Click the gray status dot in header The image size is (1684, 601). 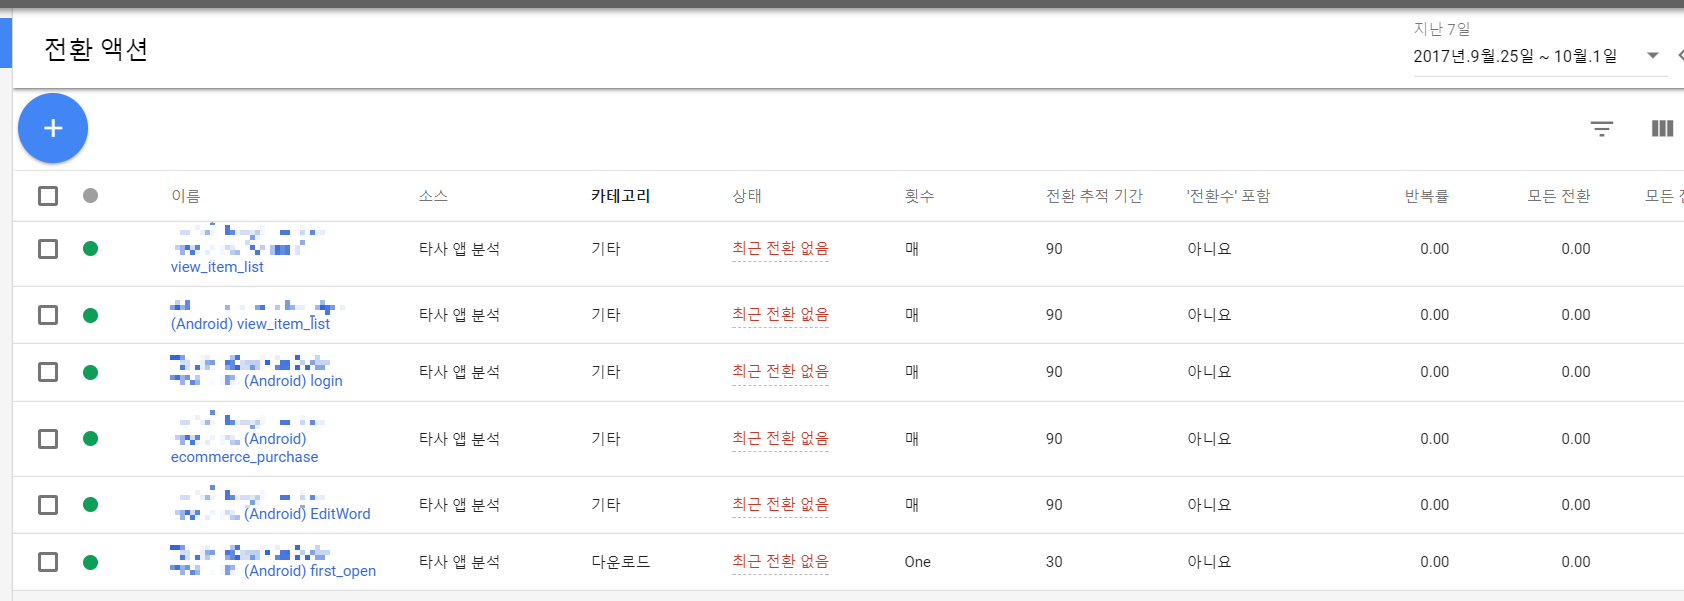coord(90,196)
